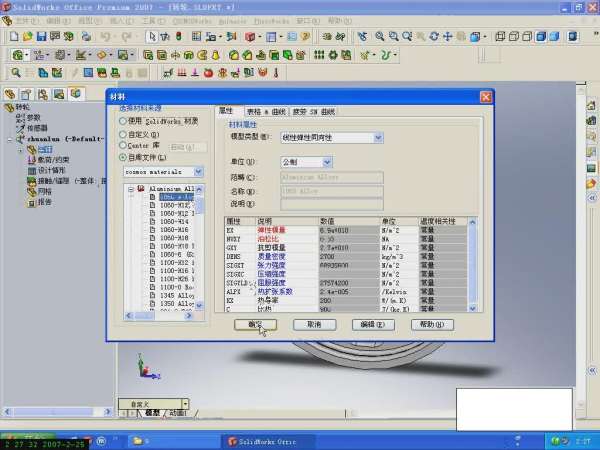This screenshot has width=600, height=450.
Task: Select the 报告 report item in the study tree
Action: pos(44,202)
